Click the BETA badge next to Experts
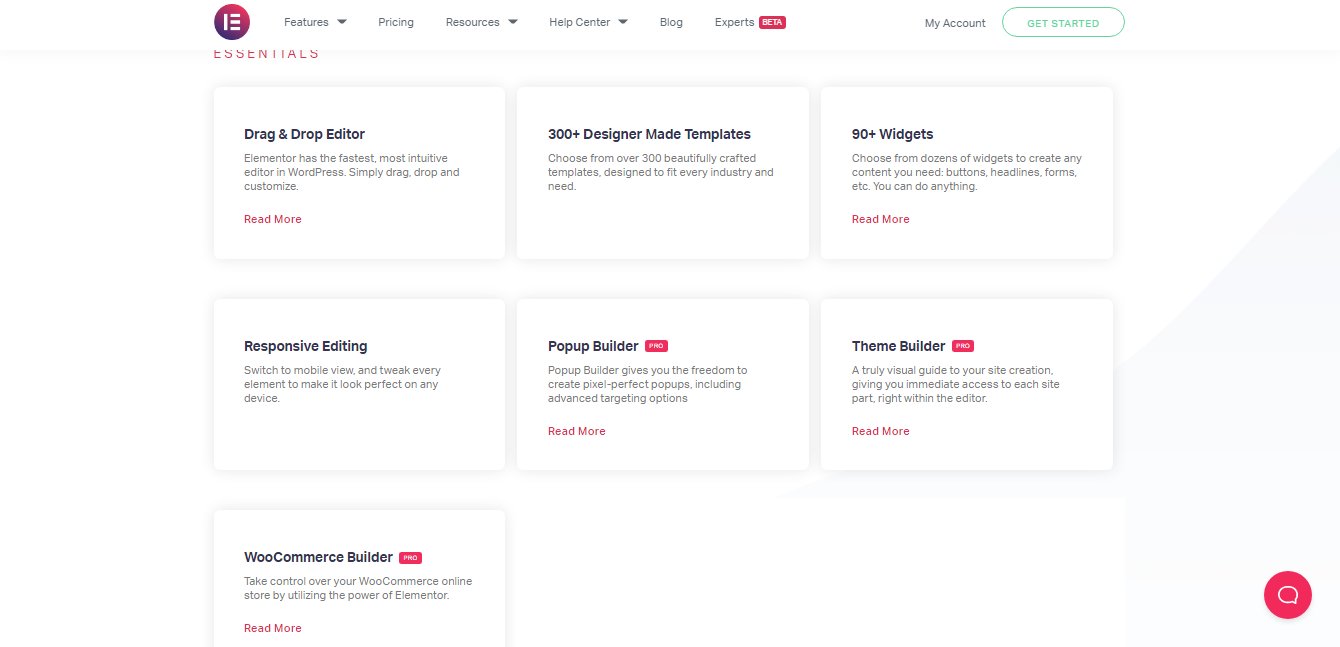This screenshot has height=647, width=1340. (772, 22)
